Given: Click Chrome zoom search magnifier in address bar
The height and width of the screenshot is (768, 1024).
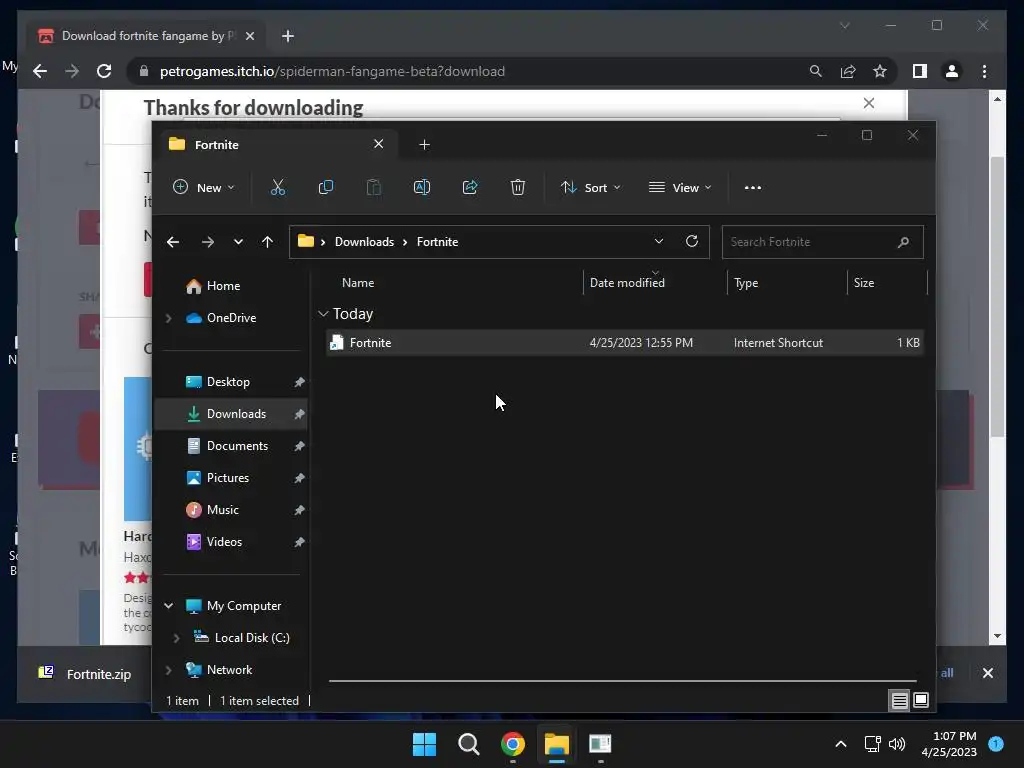Looking at the screenshot, I should coord(816,71).
